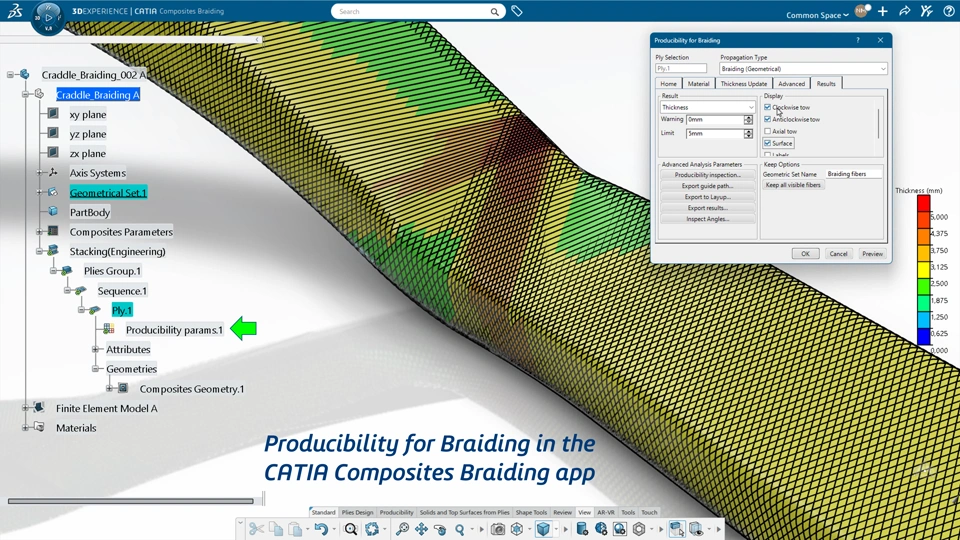Viewport: 960px width, 540px height.
Task: Enable the Axial tow checkbox
Action: point(767,131)
